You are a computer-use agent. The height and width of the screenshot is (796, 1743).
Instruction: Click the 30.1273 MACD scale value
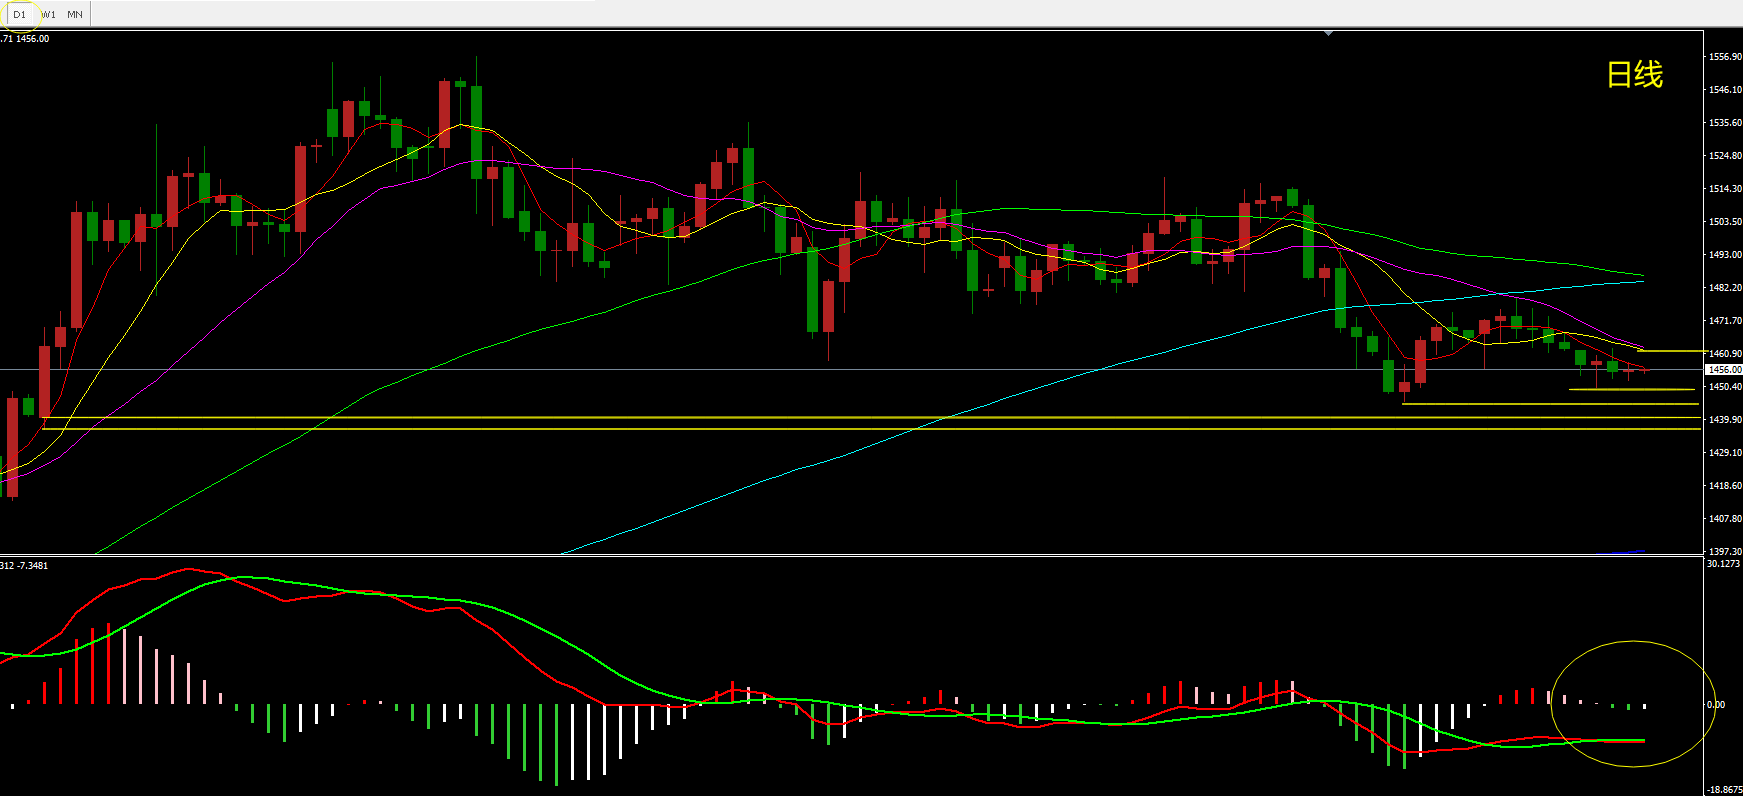tap(1723, 564)
